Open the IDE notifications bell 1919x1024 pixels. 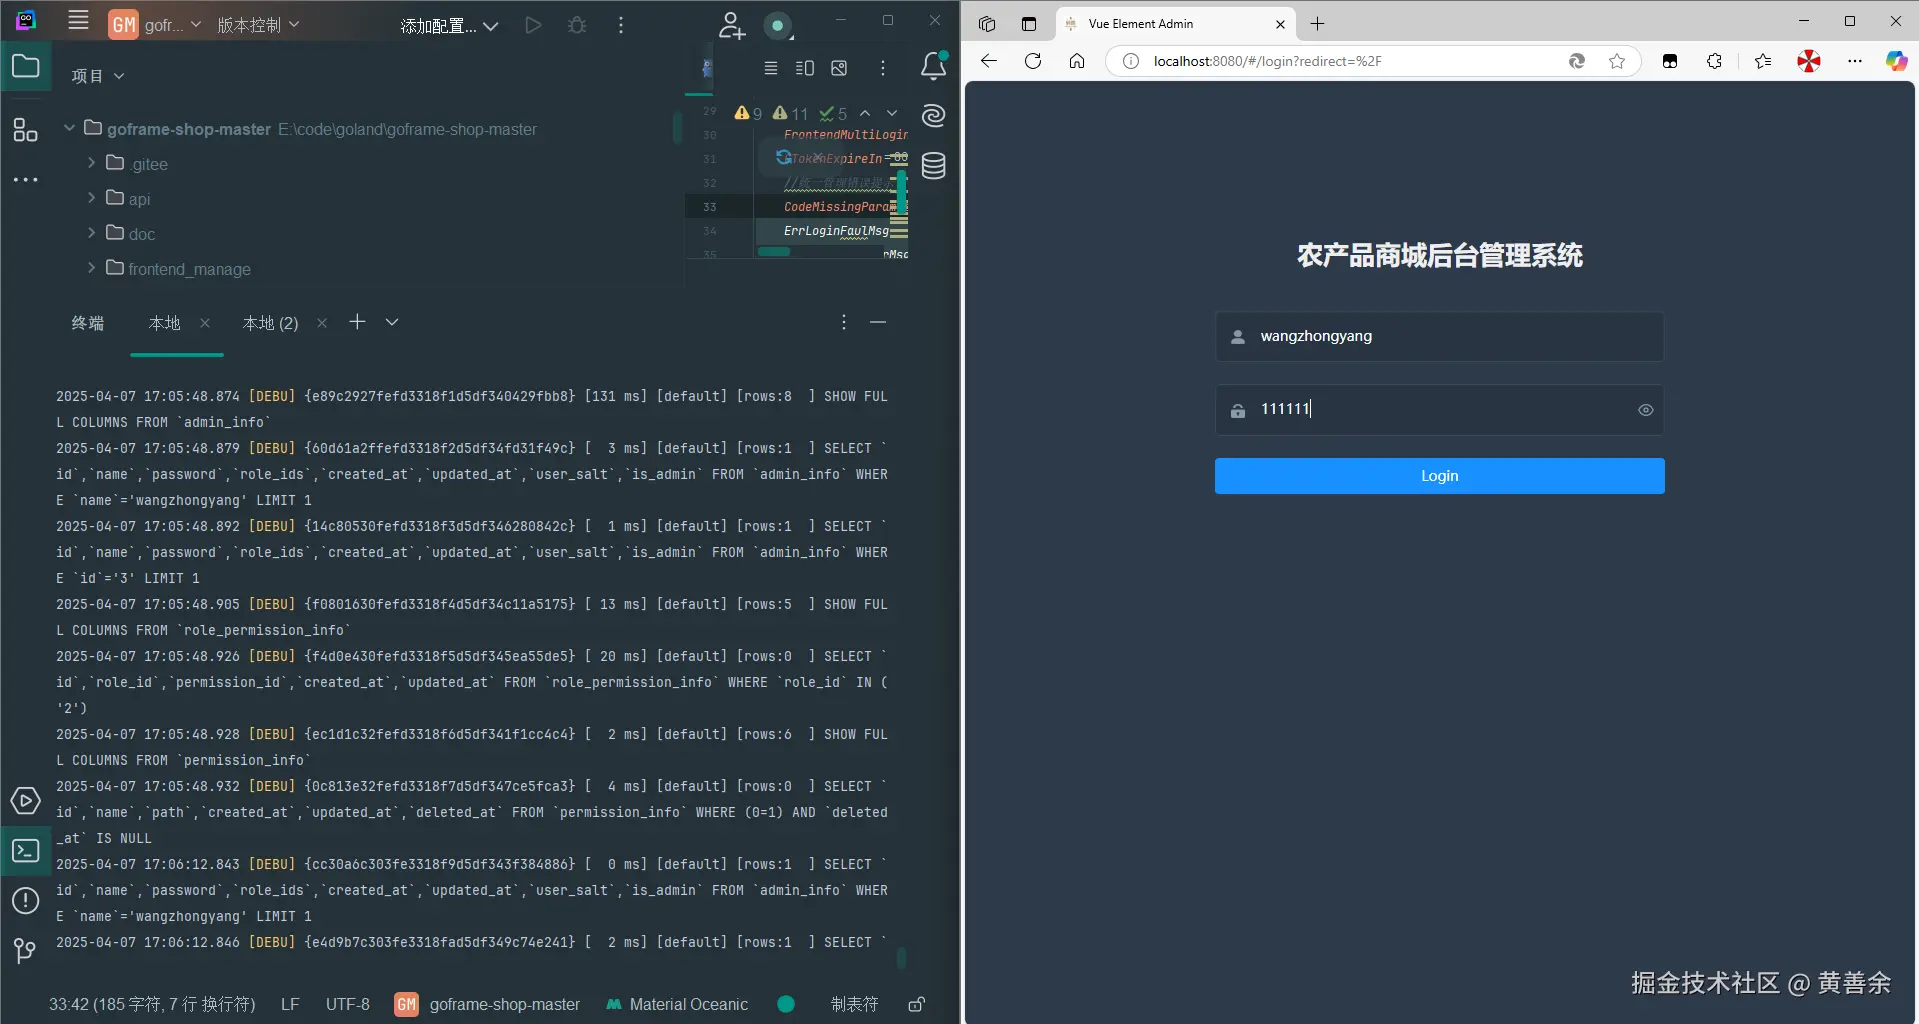pyautogui.click(x=933, y=66)
